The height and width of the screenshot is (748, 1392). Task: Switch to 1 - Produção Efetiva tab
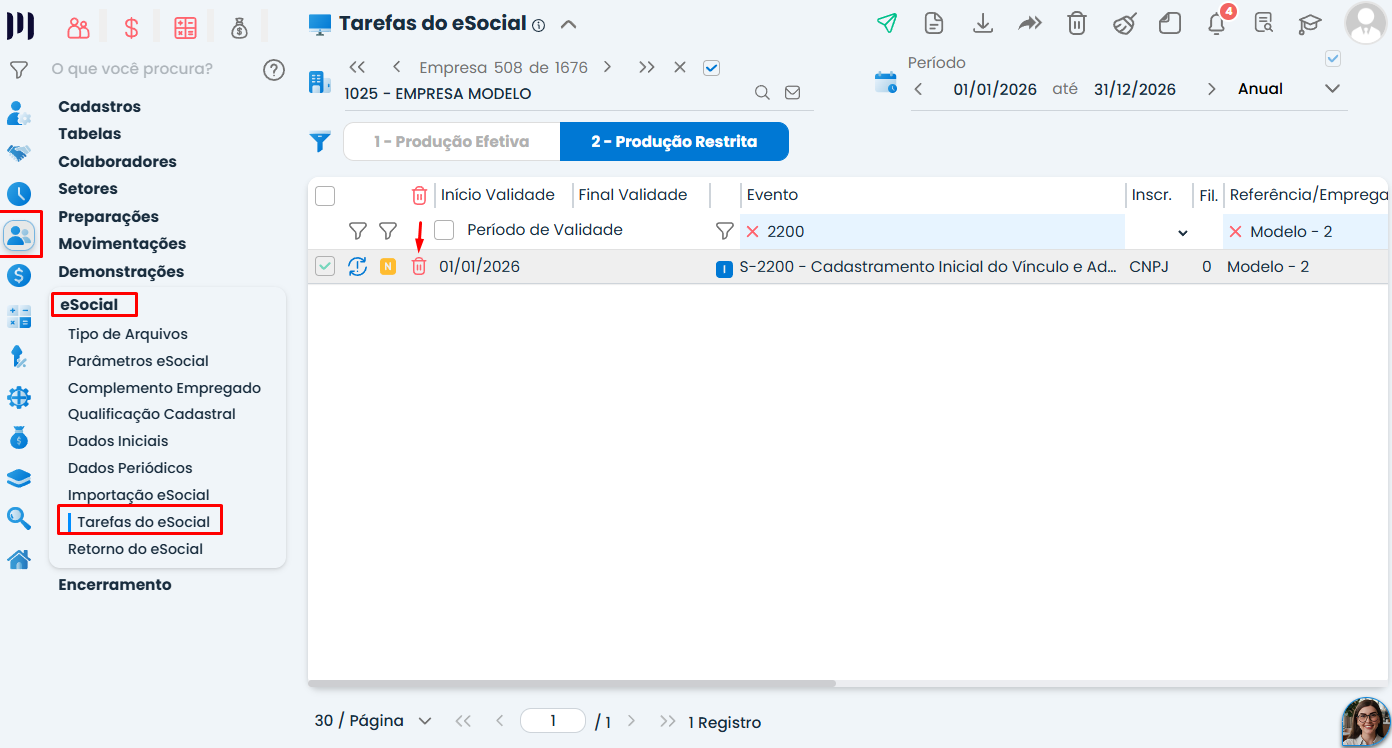[x=452, y=142]
